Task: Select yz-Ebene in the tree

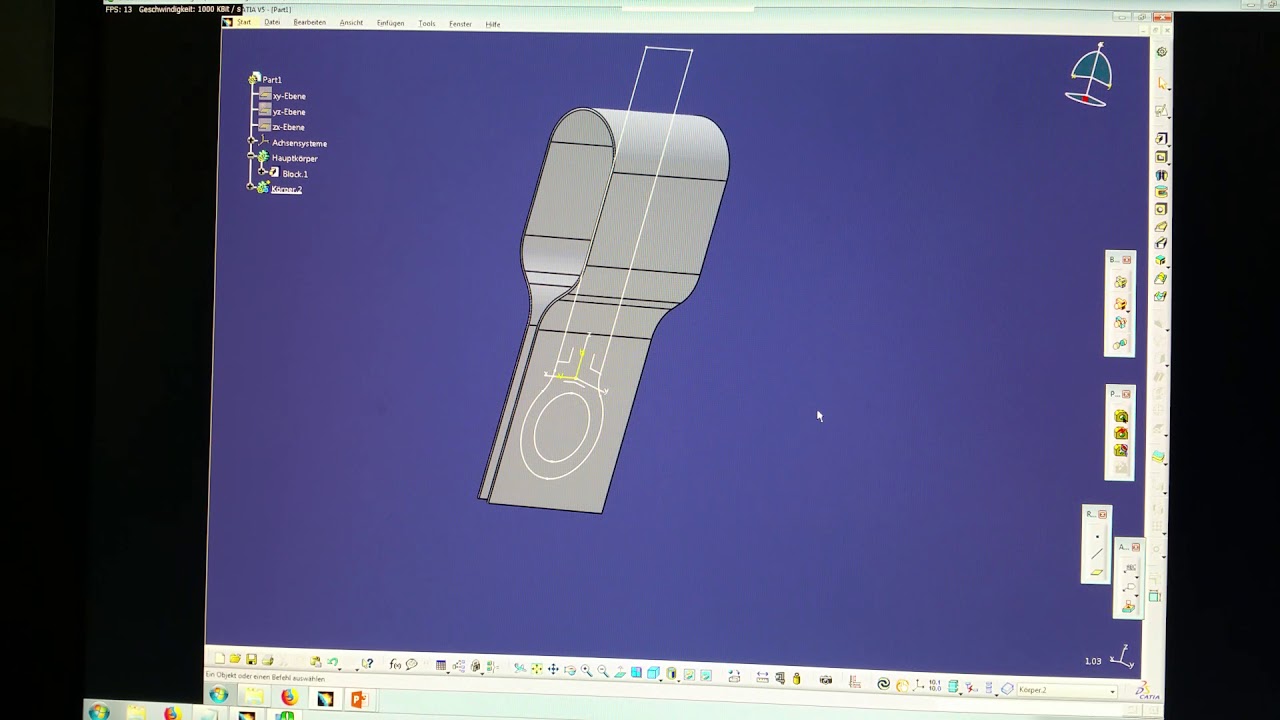Action: pyautogui.click(x=289, y=112)
